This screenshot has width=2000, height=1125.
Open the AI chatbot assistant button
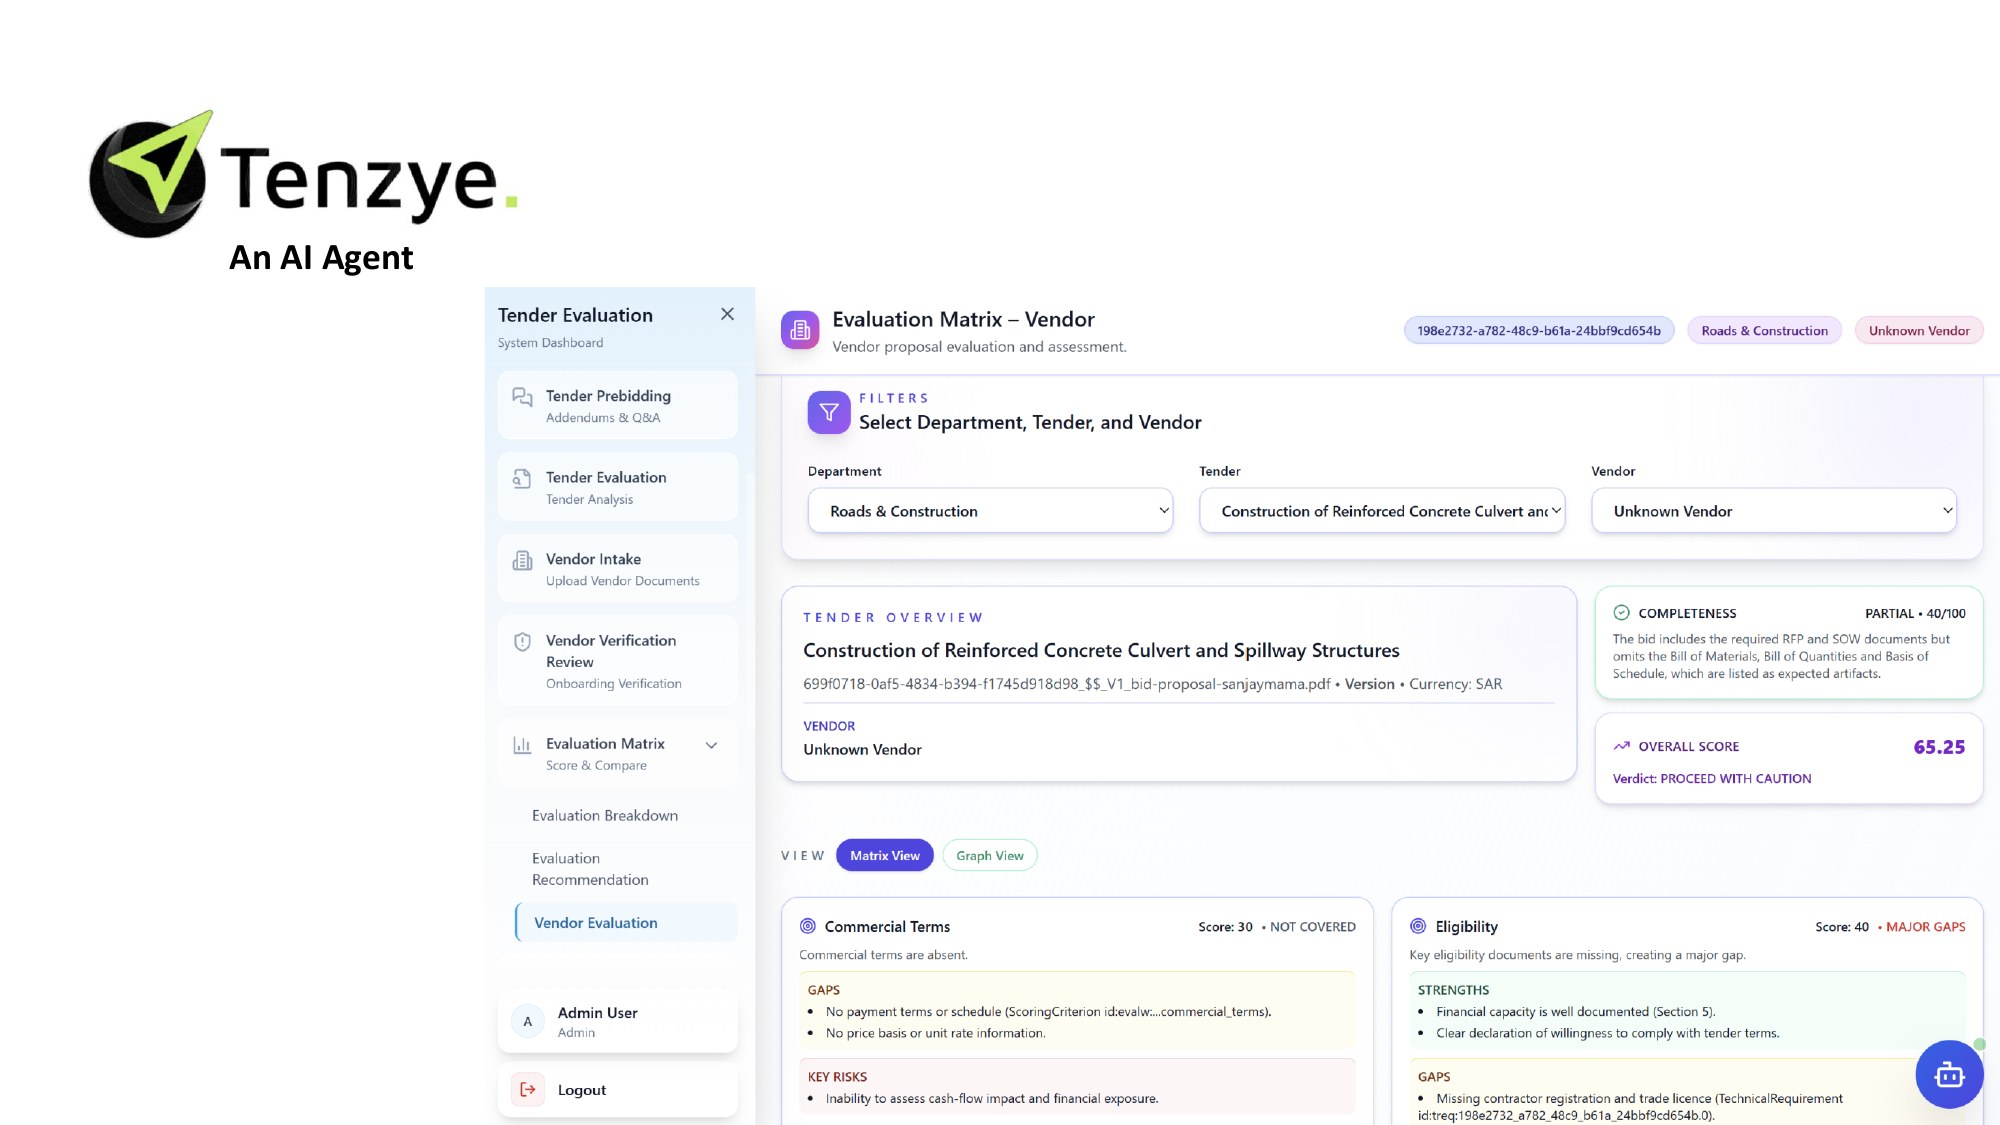[x=1949, y=1075]
